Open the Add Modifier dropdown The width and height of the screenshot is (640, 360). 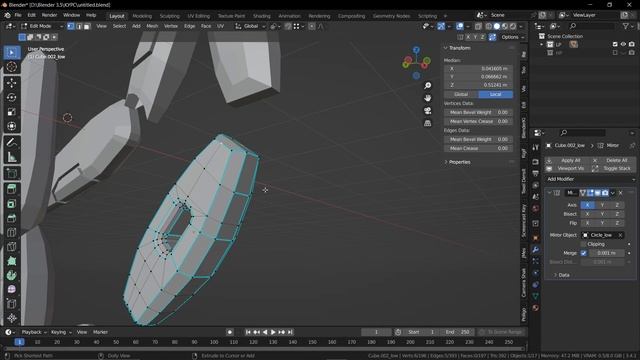(590, 179)
